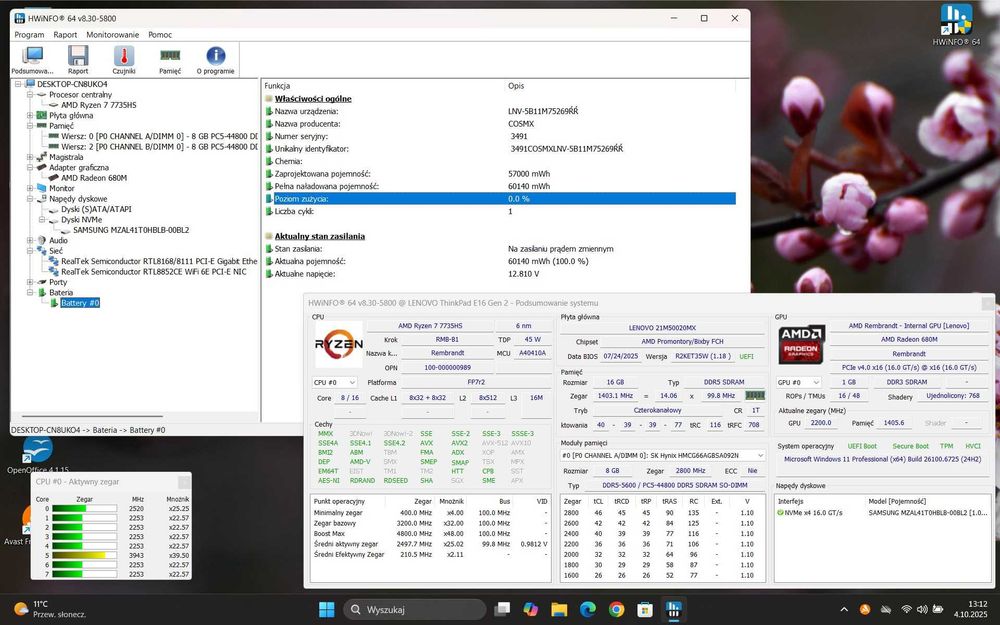The width and height of the screenshot is (1000, 625).
Task: Open the Pomoc menu
Action: [x=160, y=34]
